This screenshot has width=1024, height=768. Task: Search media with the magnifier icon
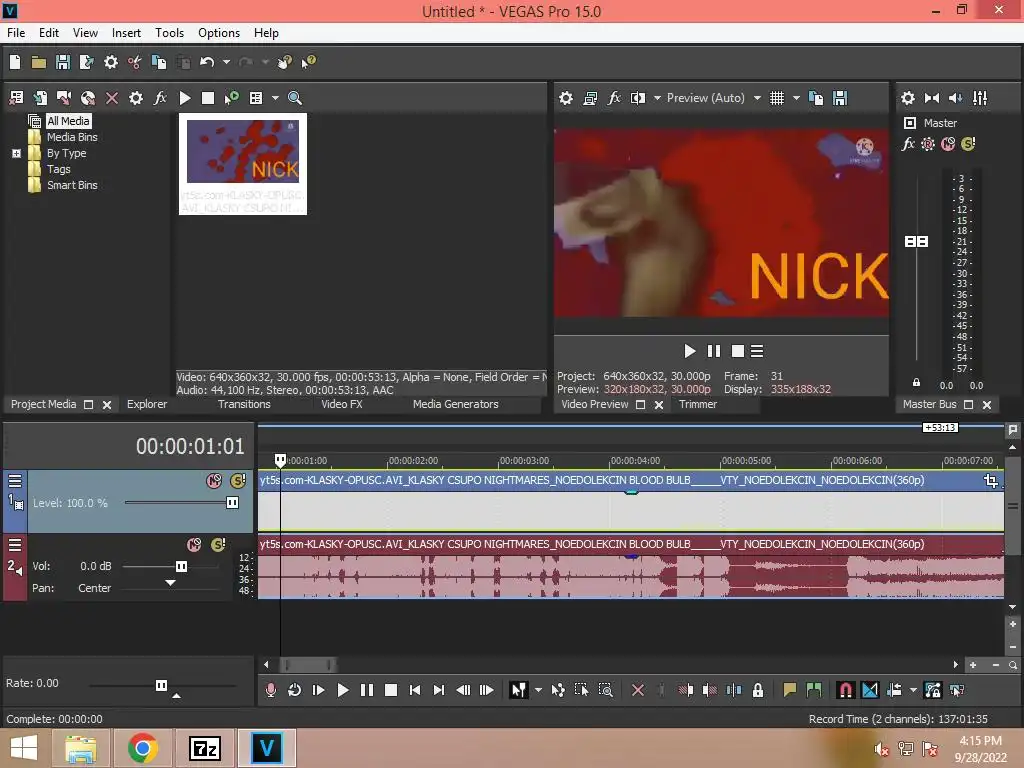tap(295, 98)
